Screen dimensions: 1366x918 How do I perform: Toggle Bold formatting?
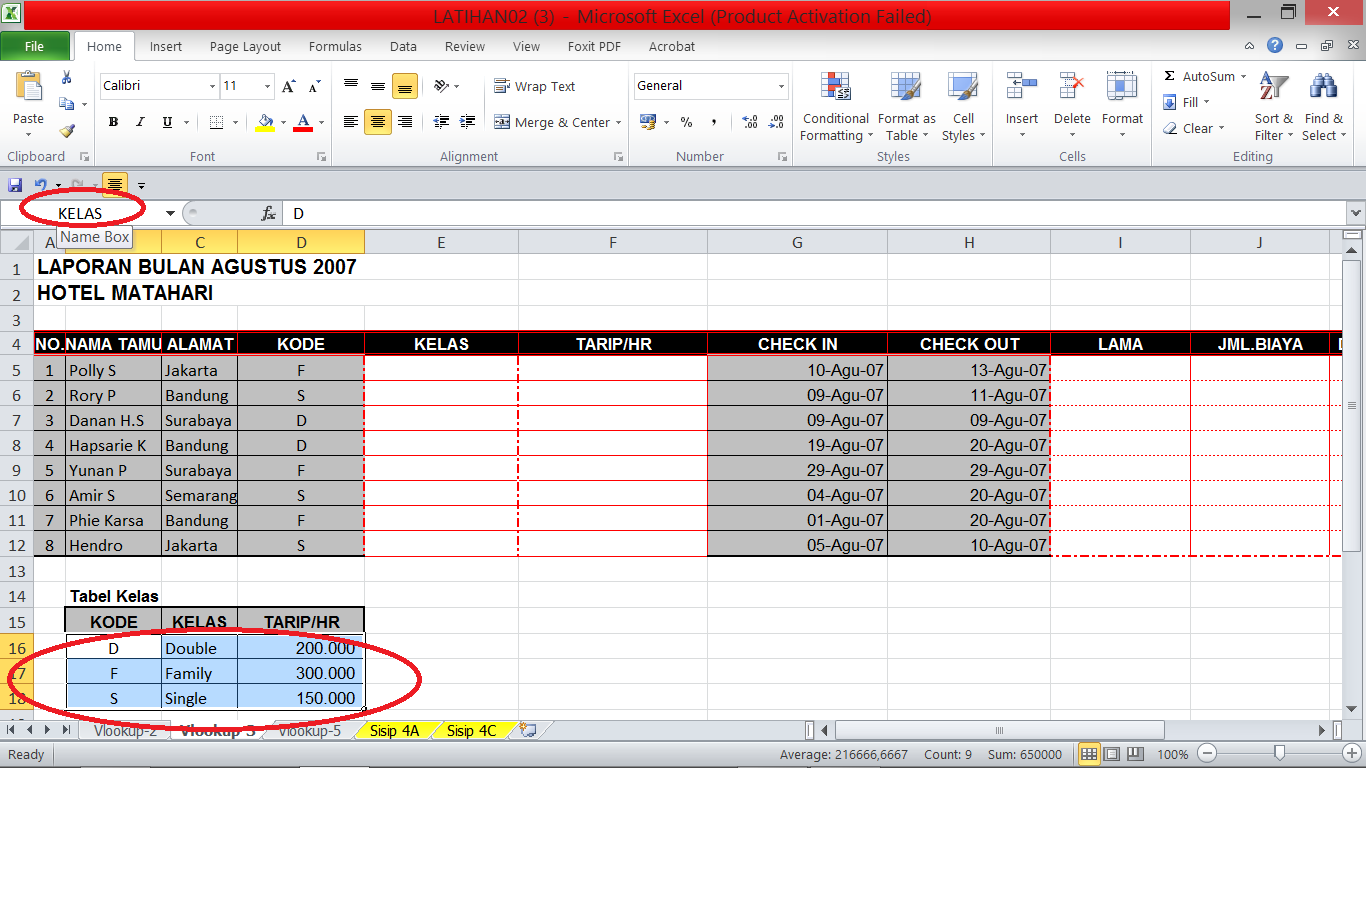(x=113, y=122)
